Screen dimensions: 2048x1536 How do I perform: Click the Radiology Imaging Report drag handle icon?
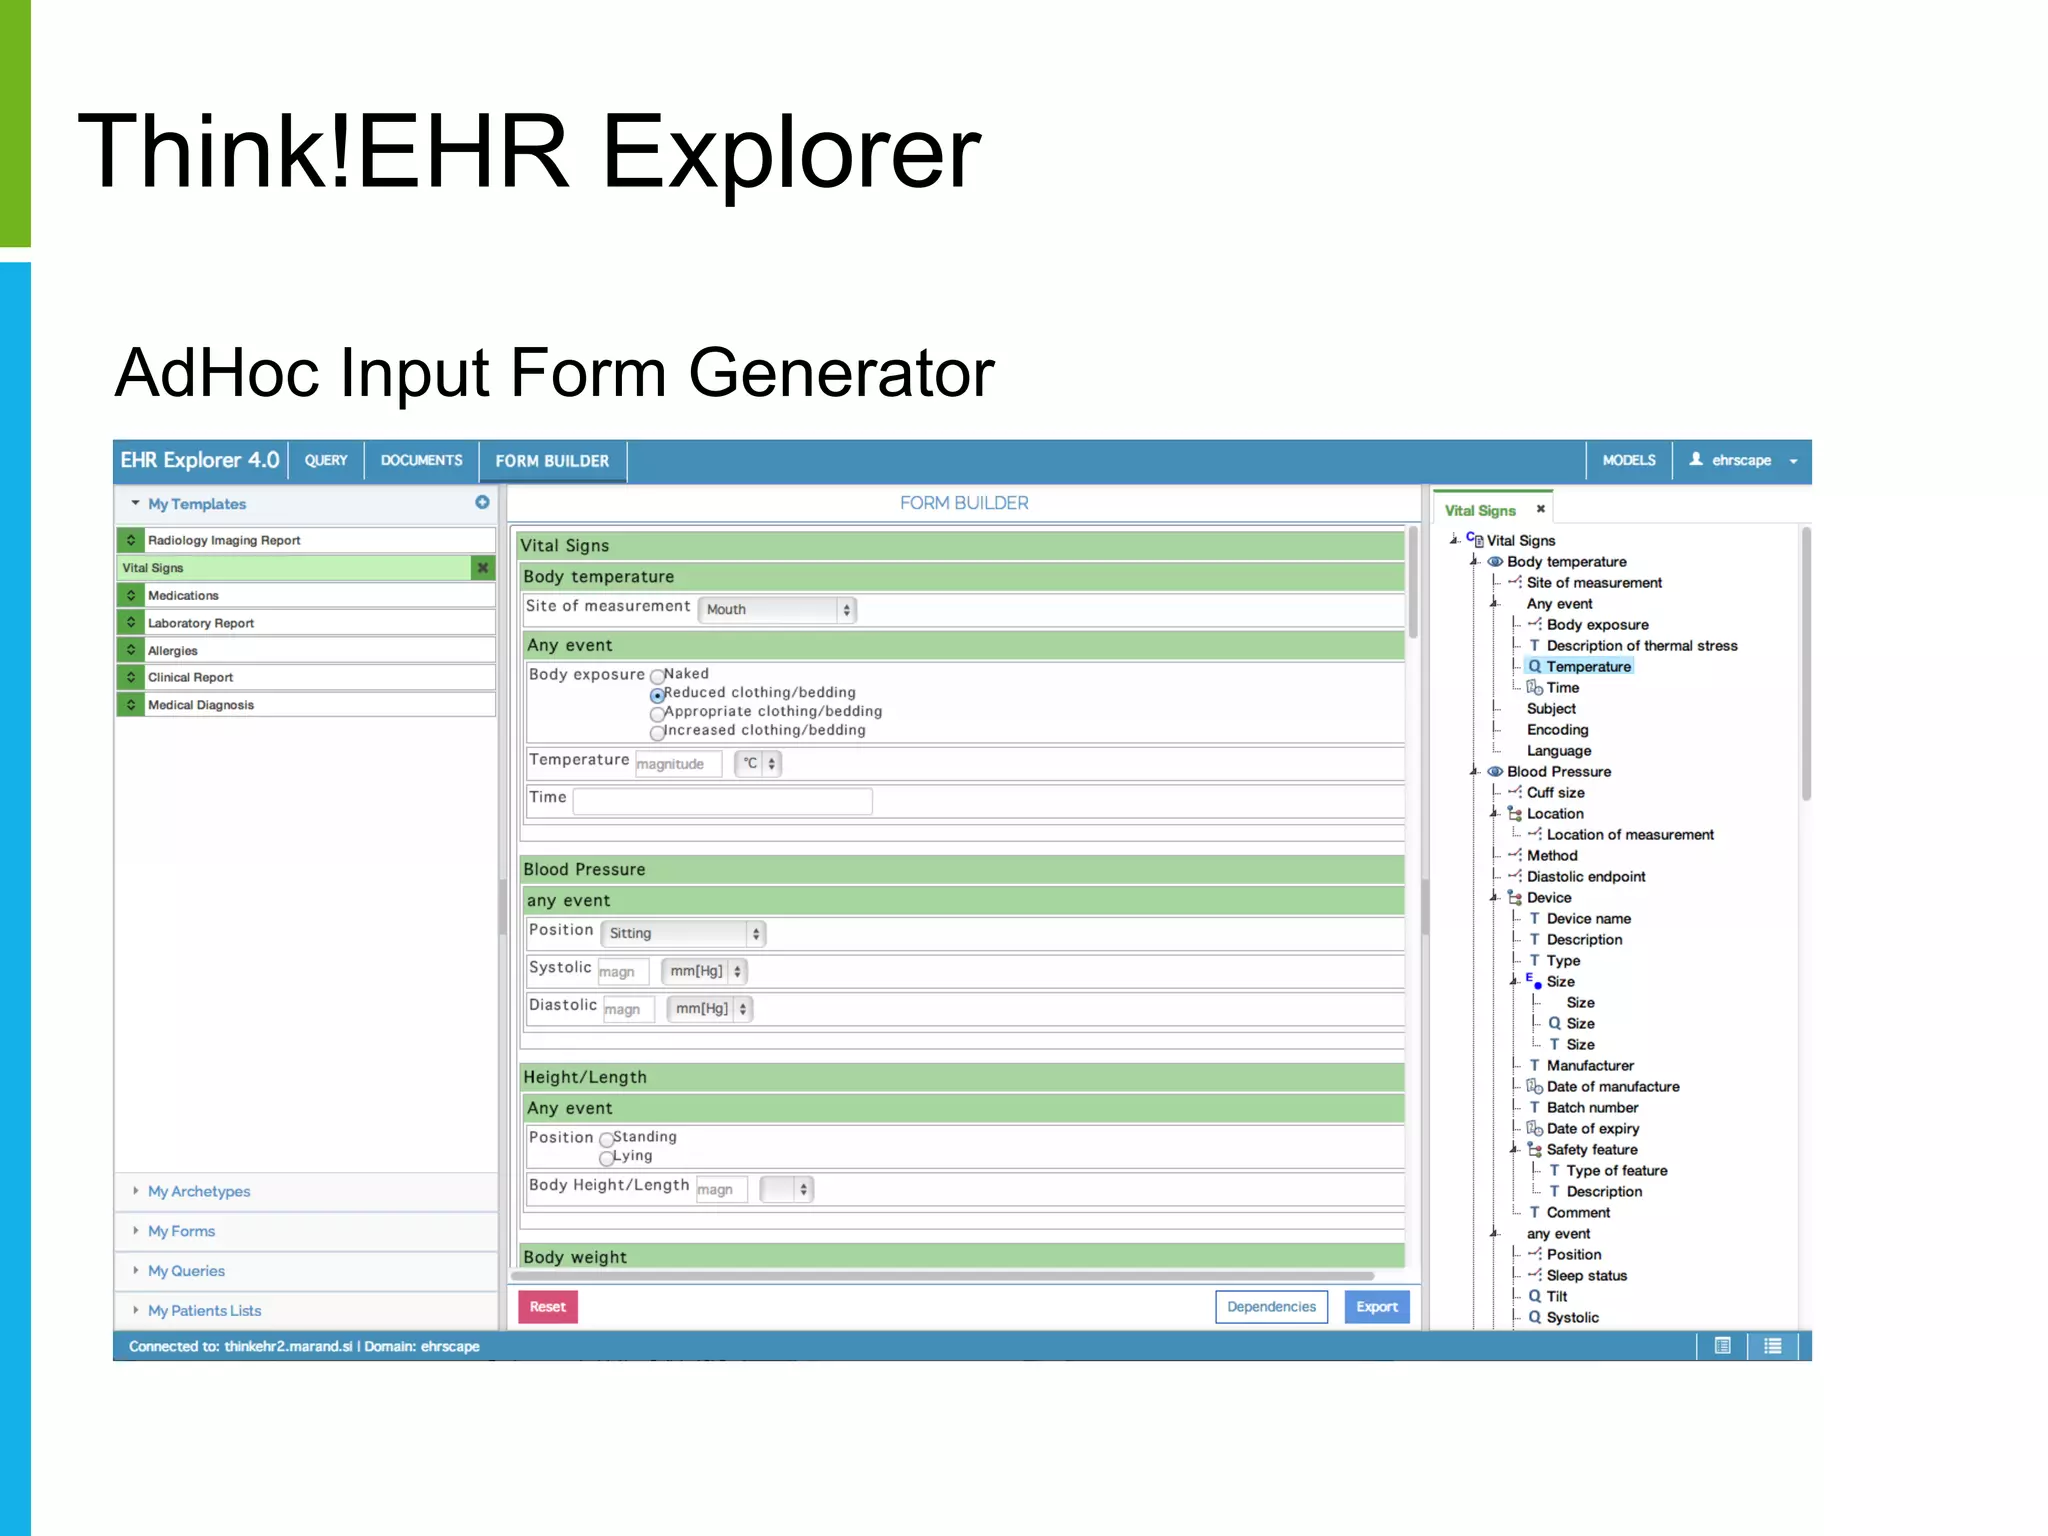(130, 540)
